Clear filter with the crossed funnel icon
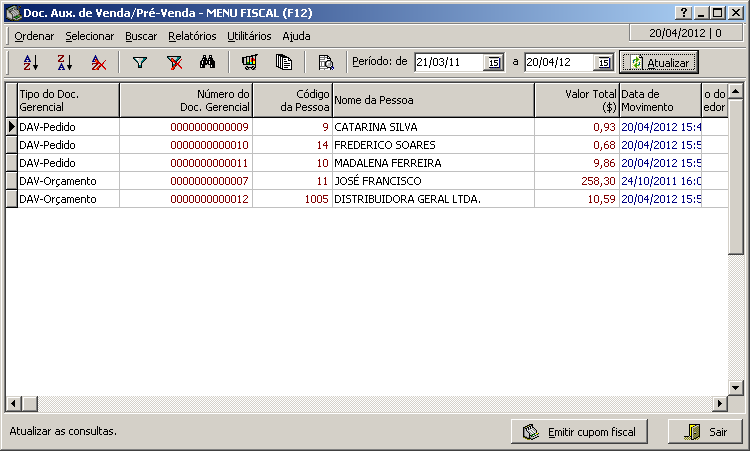The height and width of the screenshot is (451, 750). 174,62
